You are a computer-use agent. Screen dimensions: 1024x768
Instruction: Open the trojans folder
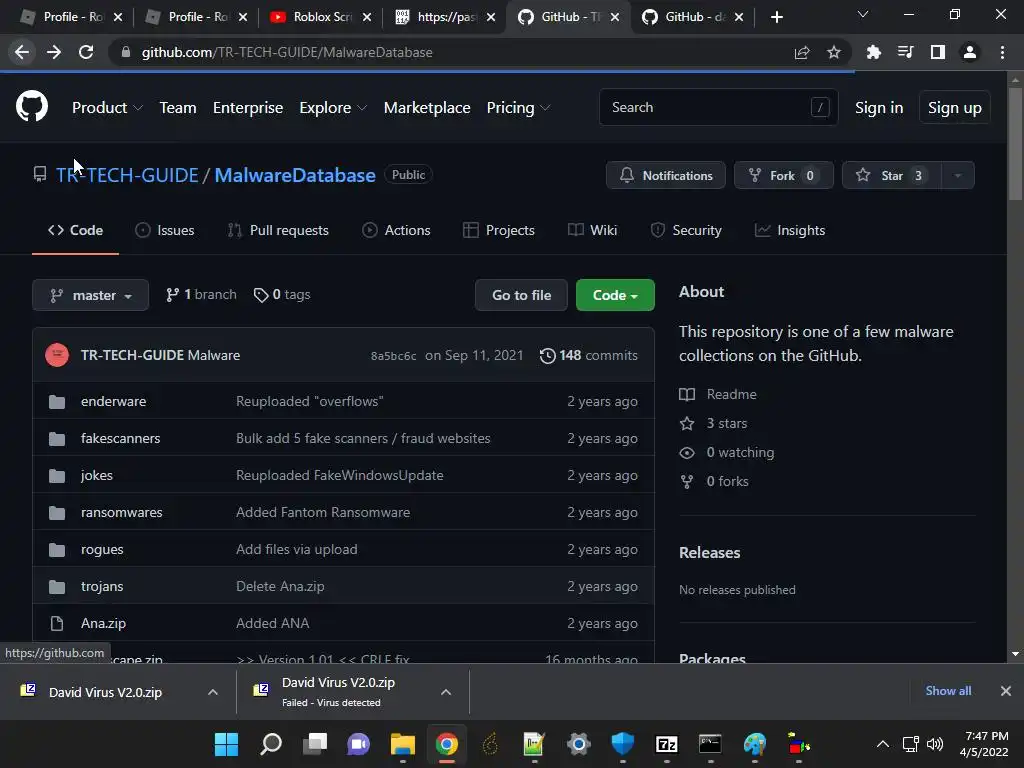[102, 586]
